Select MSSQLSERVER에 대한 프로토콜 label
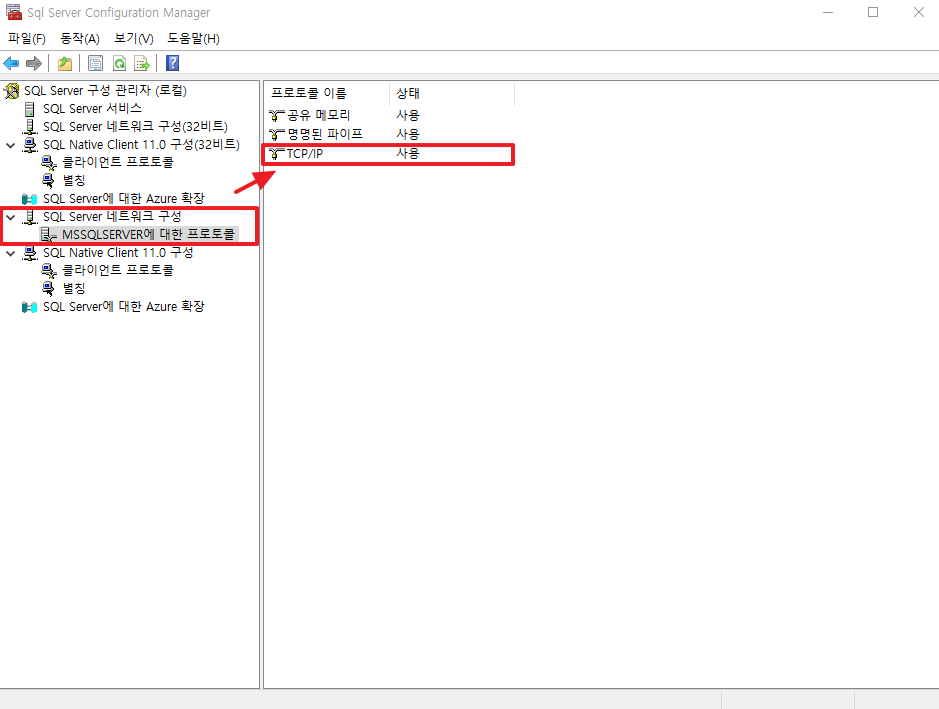939x709 pixels. (x=149, y=235)
